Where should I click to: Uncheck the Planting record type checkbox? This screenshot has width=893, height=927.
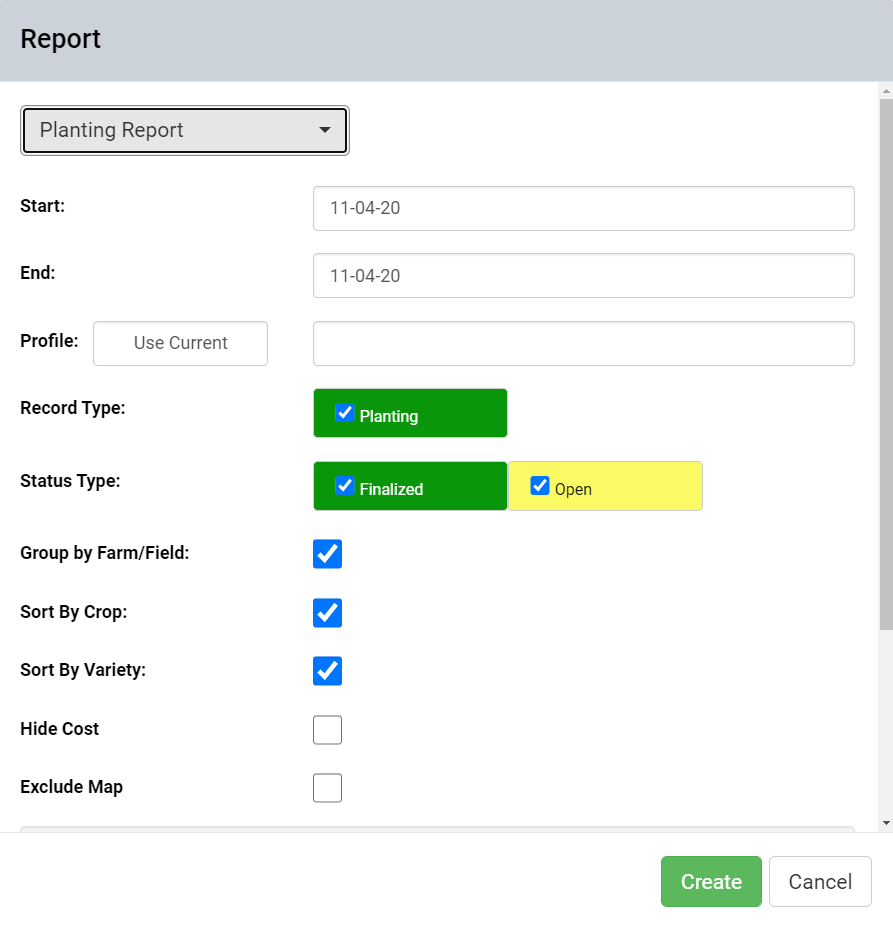click(345, 413)
